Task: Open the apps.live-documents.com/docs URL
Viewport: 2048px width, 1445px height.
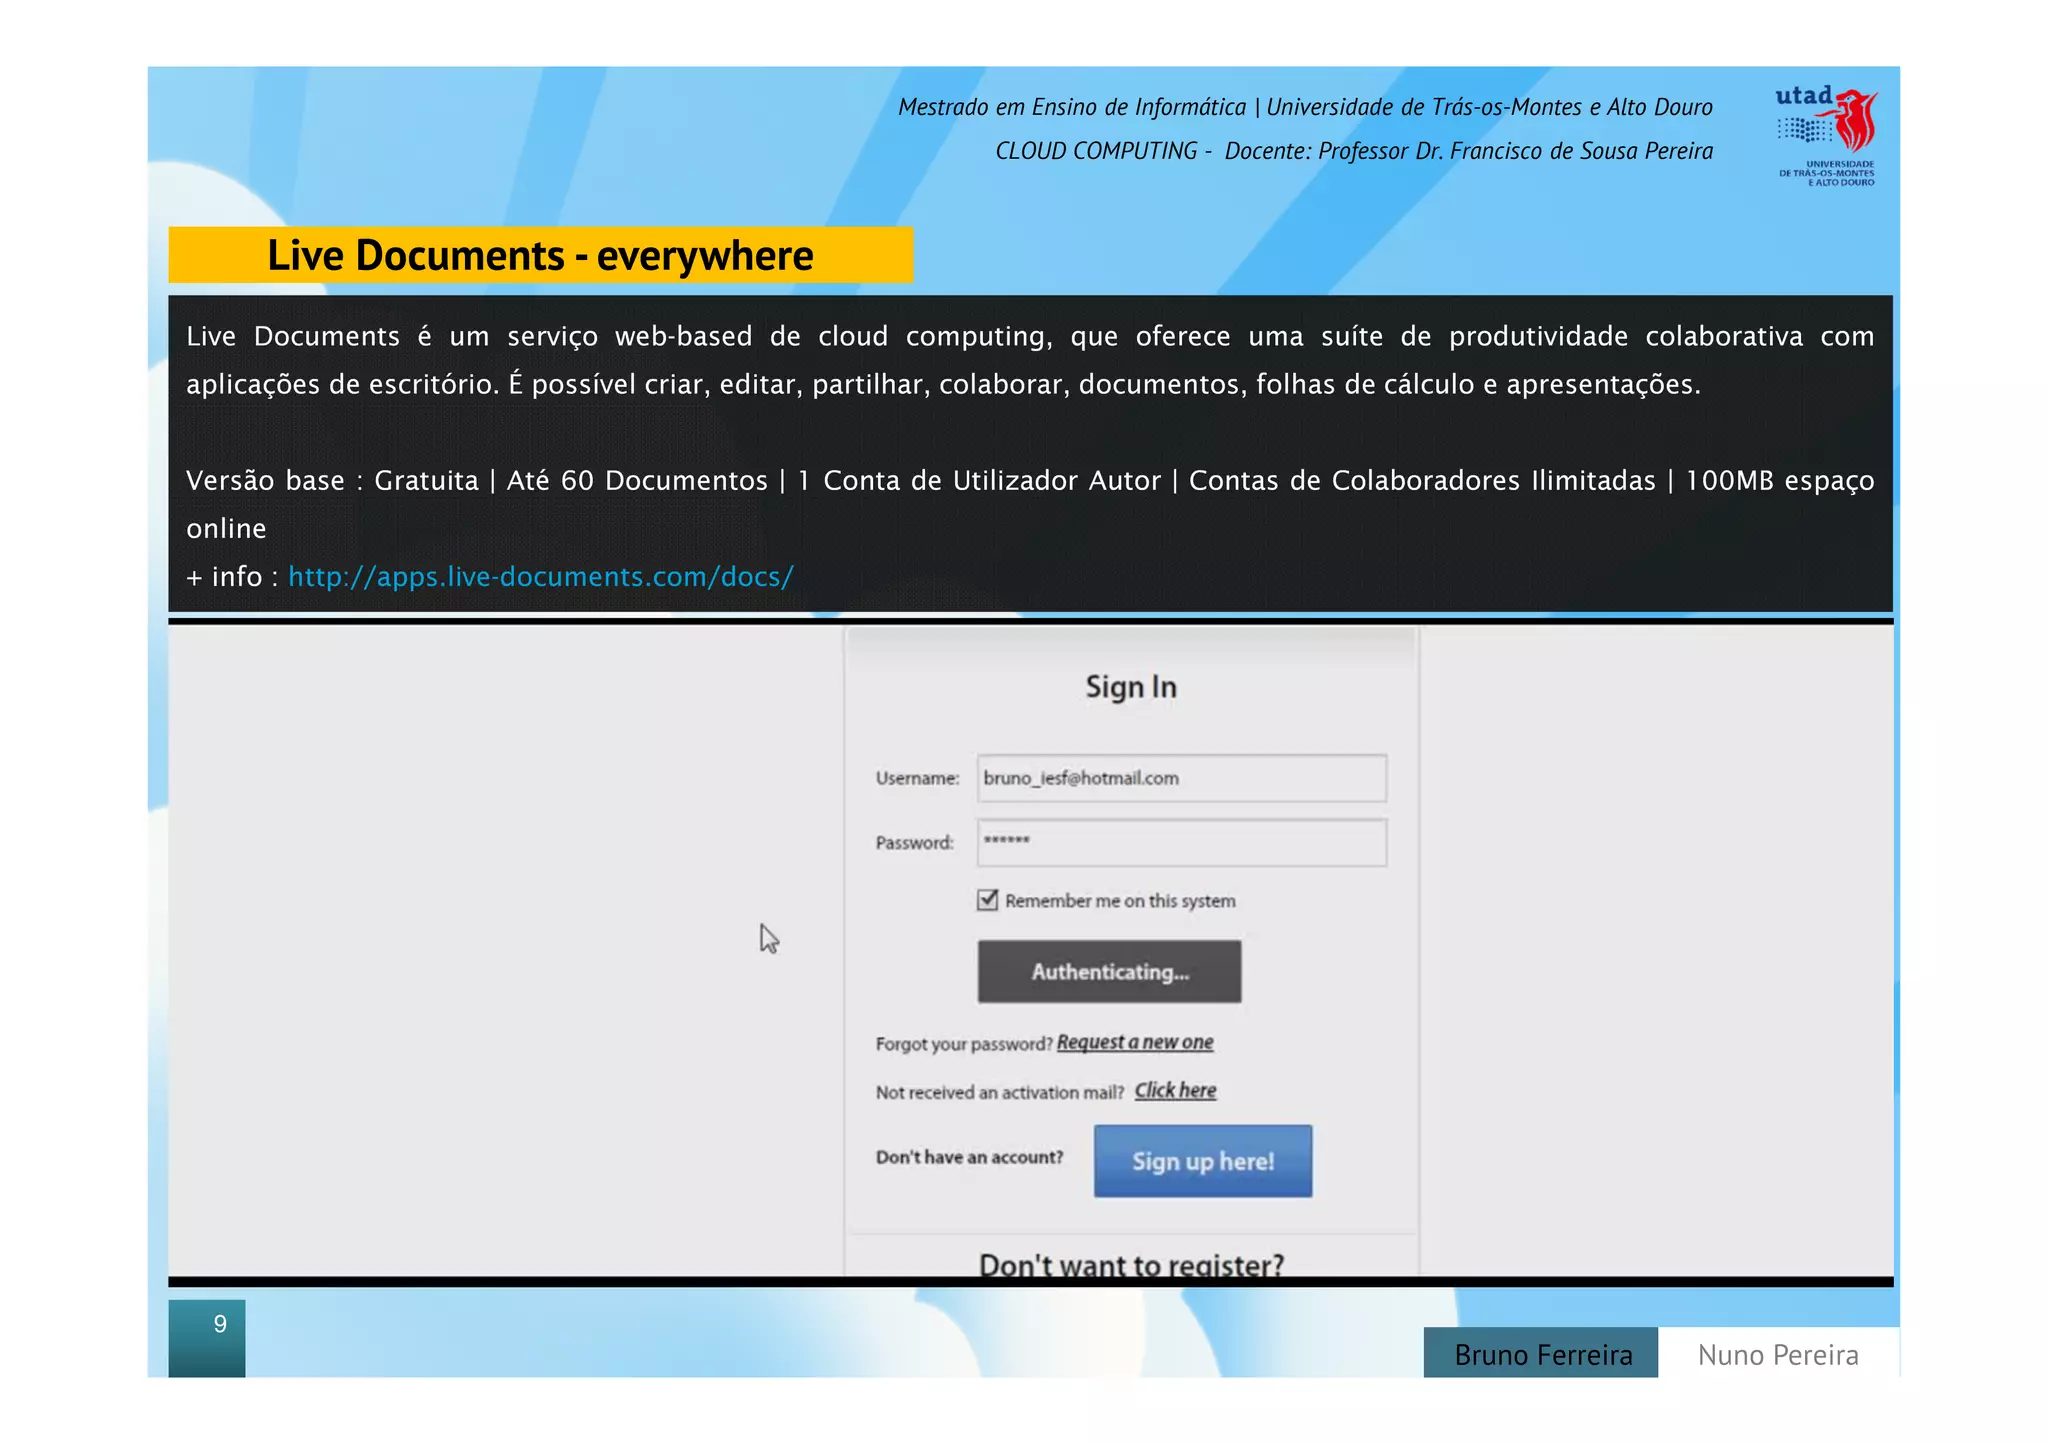Action: coord(540,577)
